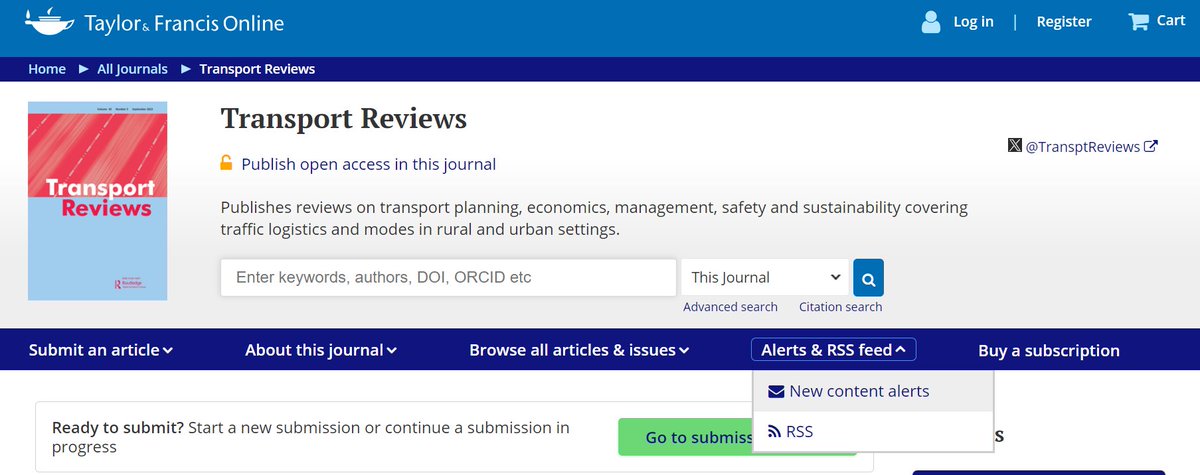Viewport: 1200px width, 475px height.
Task: Go to Home breadcrumb
Action: tap(47, 69)
